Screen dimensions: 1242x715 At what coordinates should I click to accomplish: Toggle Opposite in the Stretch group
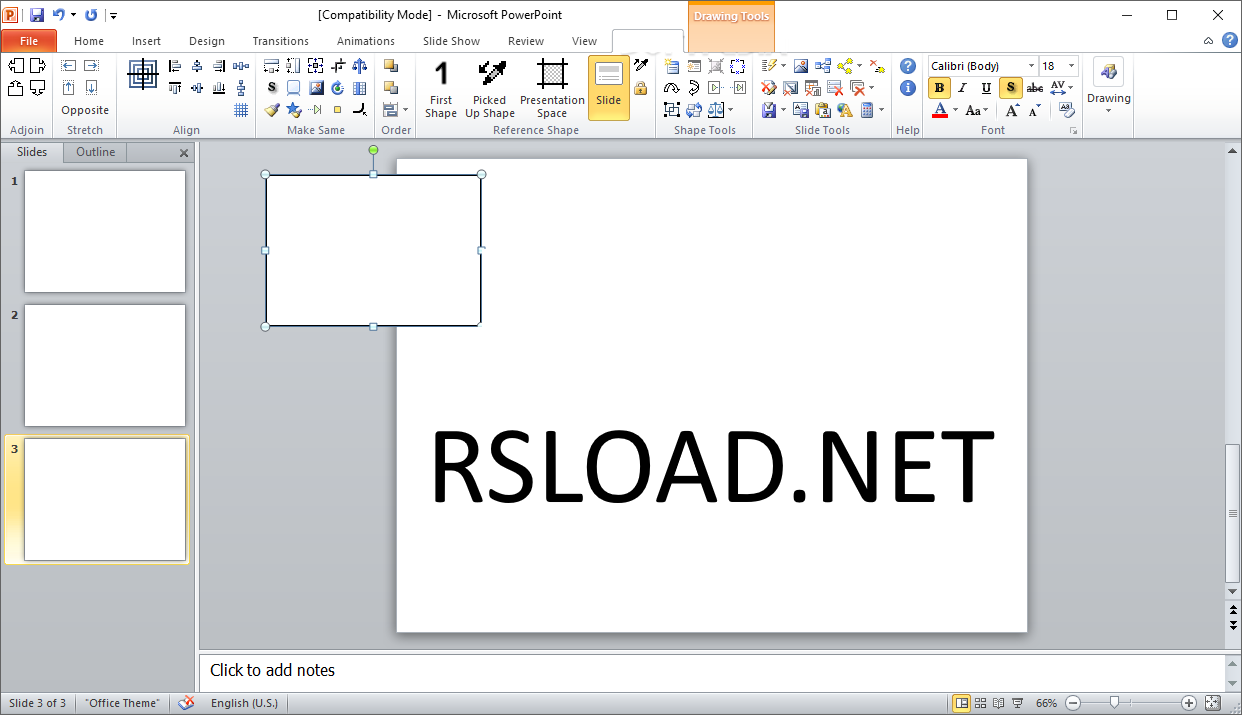tap(85, 110)
